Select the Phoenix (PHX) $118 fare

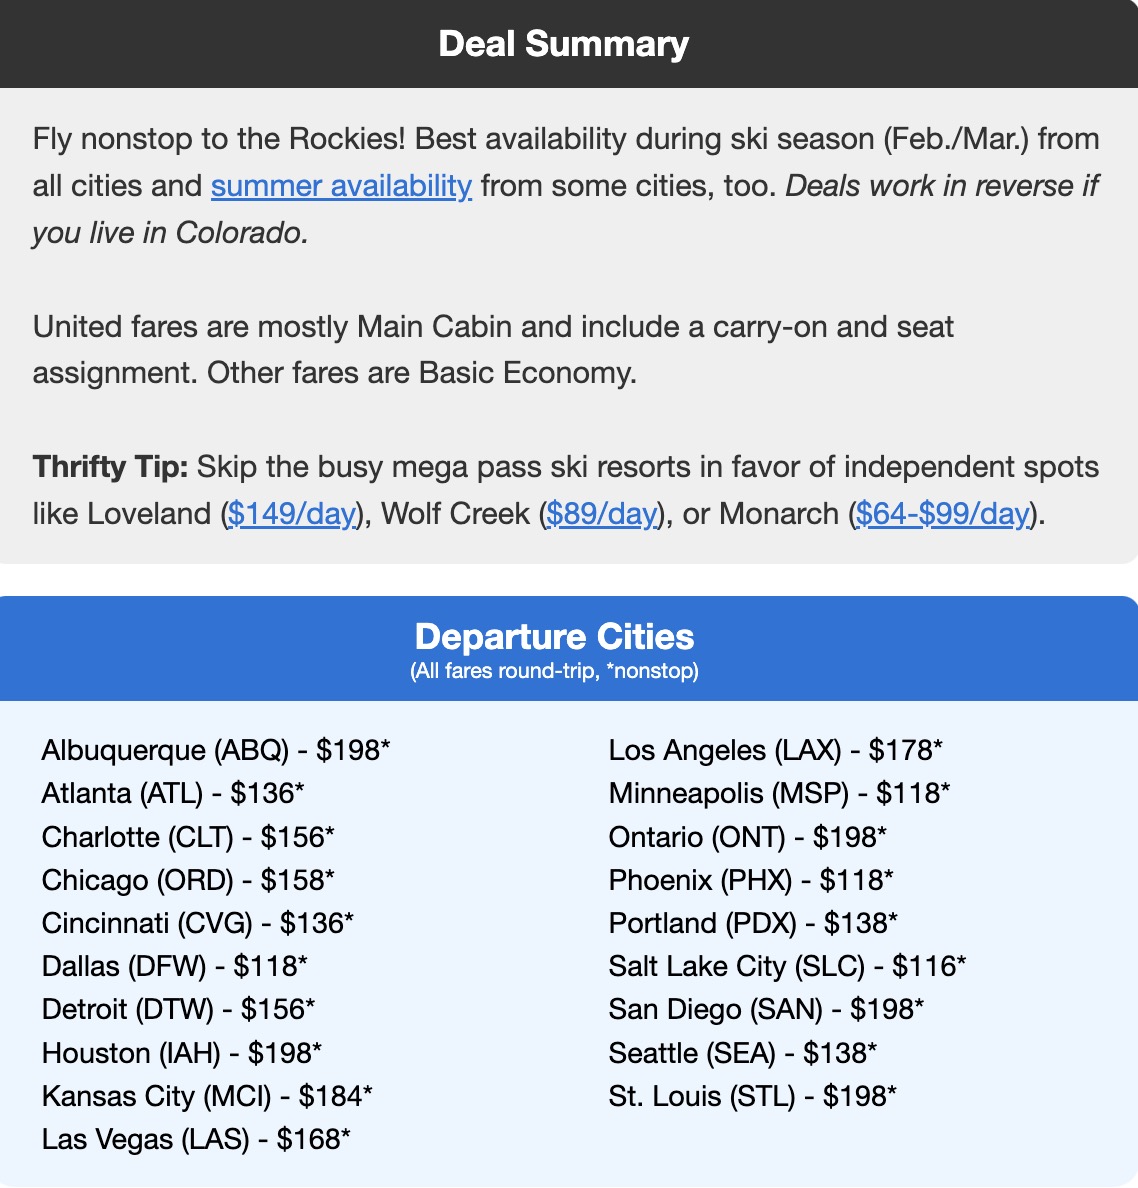[751, 880]
